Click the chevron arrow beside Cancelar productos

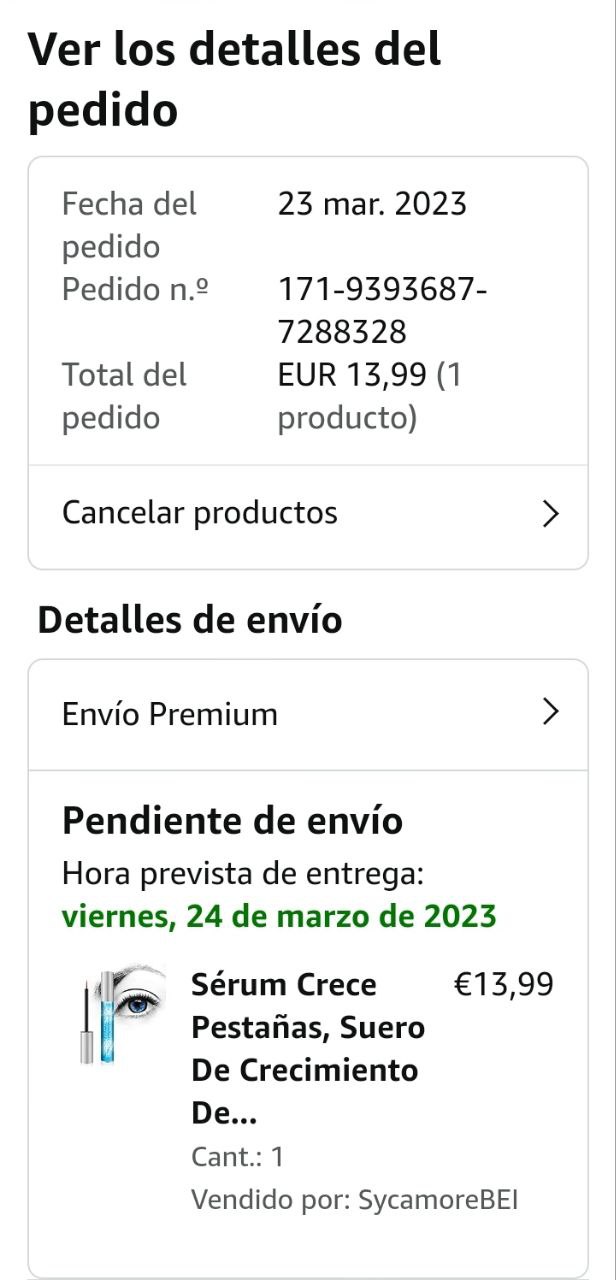tap(550, 514)
